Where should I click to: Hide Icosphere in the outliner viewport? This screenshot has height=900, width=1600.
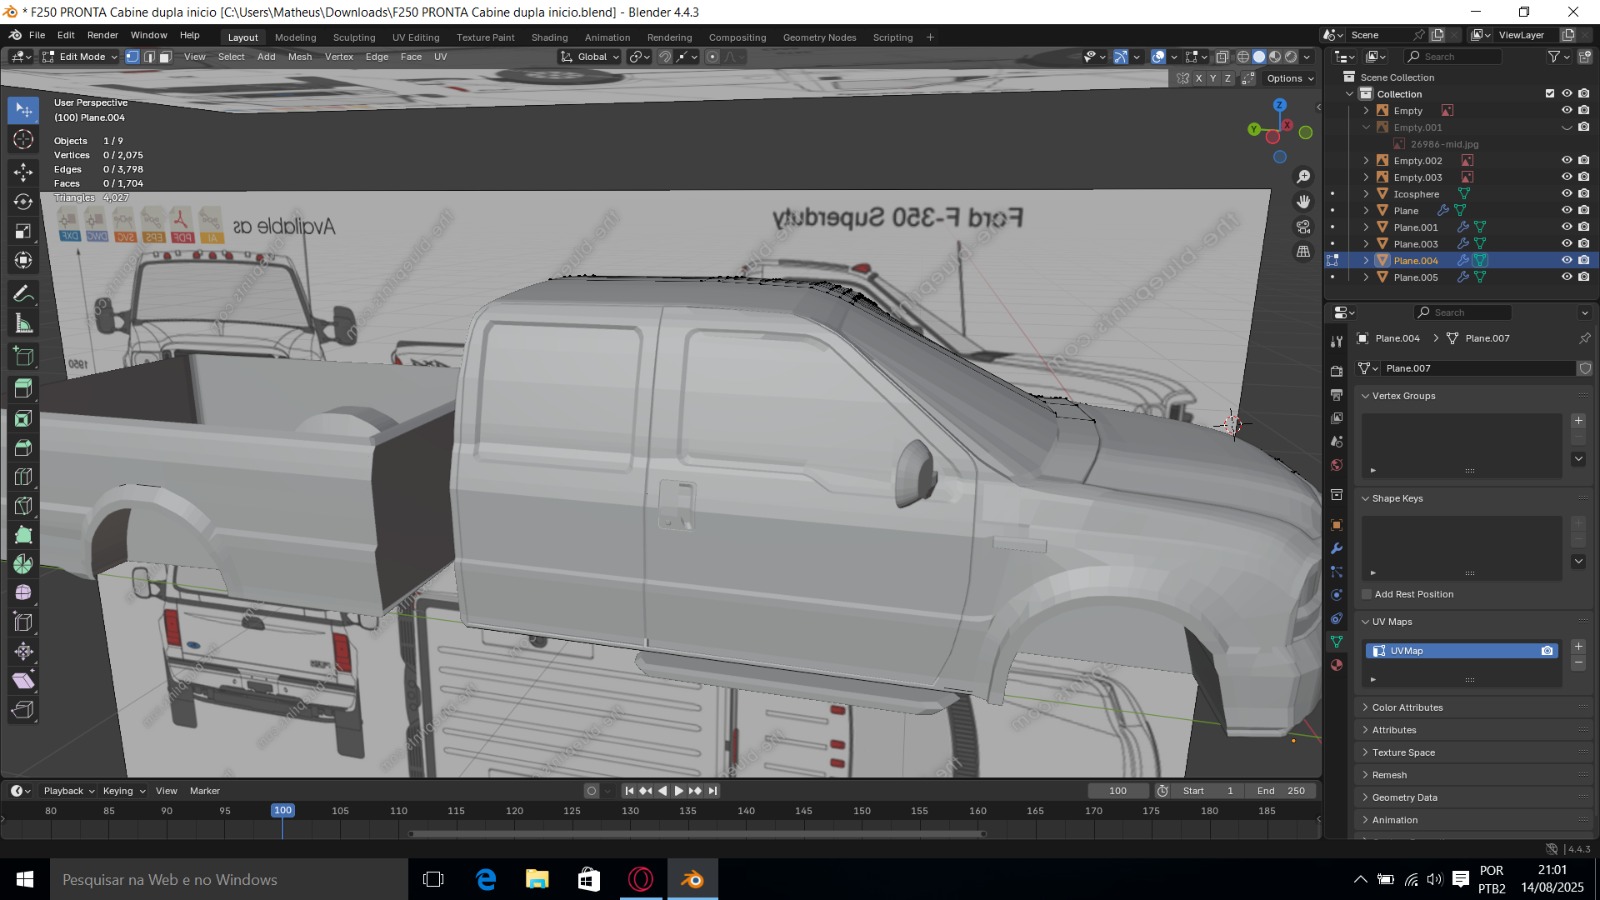(x=1567, y=194)
